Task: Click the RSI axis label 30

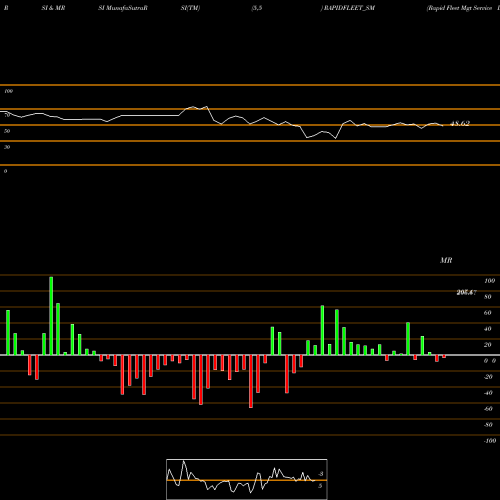Action: pyautogui.click(x=7, y=147)
